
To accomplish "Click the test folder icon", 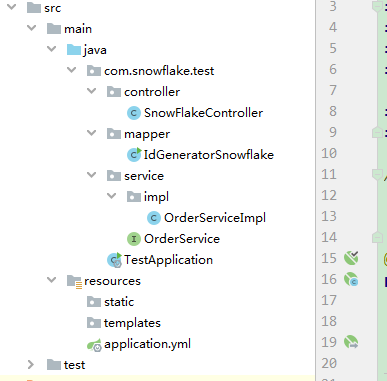I will [54, 365].
